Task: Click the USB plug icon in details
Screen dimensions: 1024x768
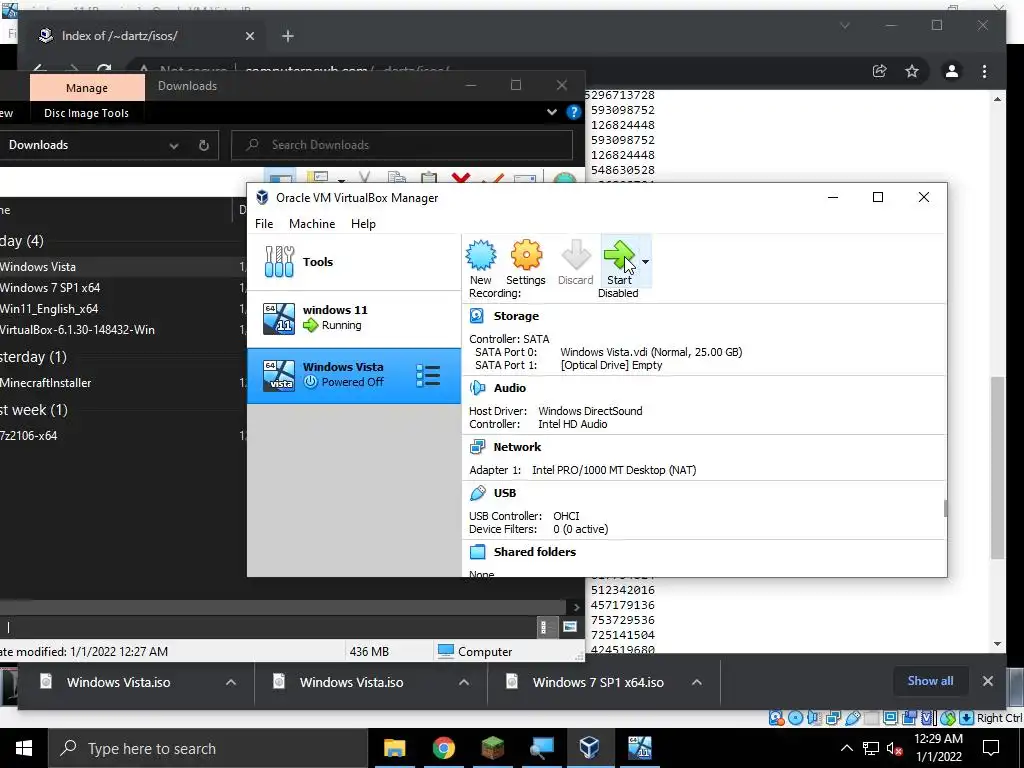Action: click(x=477, y=493)
